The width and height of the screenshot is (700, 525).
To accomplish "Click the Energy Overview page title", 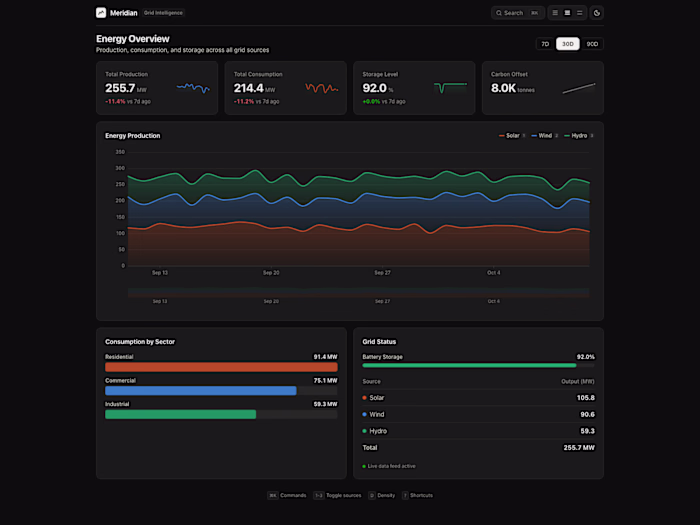I will (133, 39).
